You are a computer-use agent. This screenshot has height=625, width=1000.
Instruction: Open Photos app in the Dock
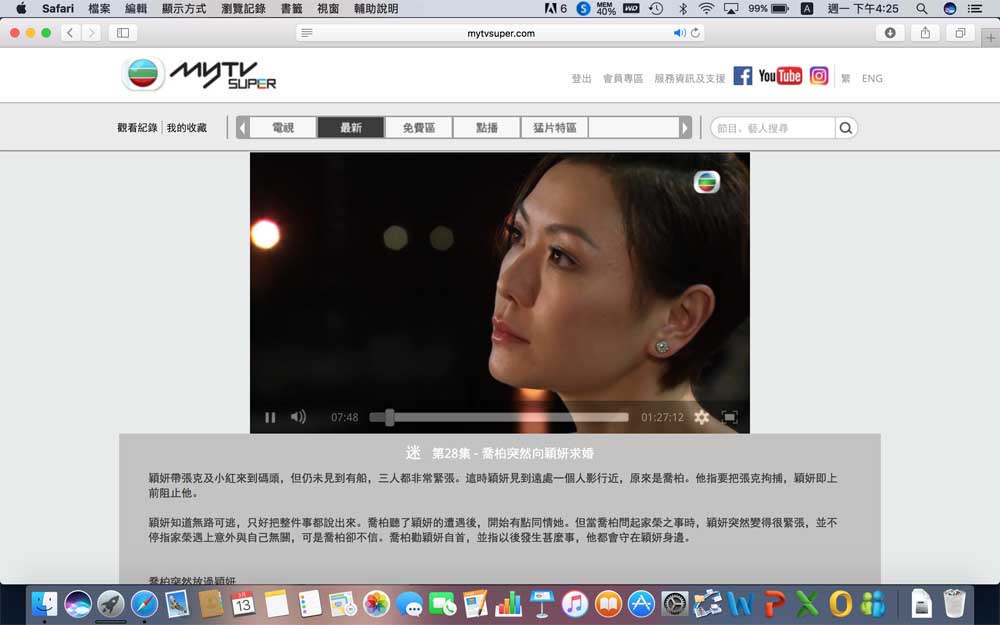coord(376,603)
